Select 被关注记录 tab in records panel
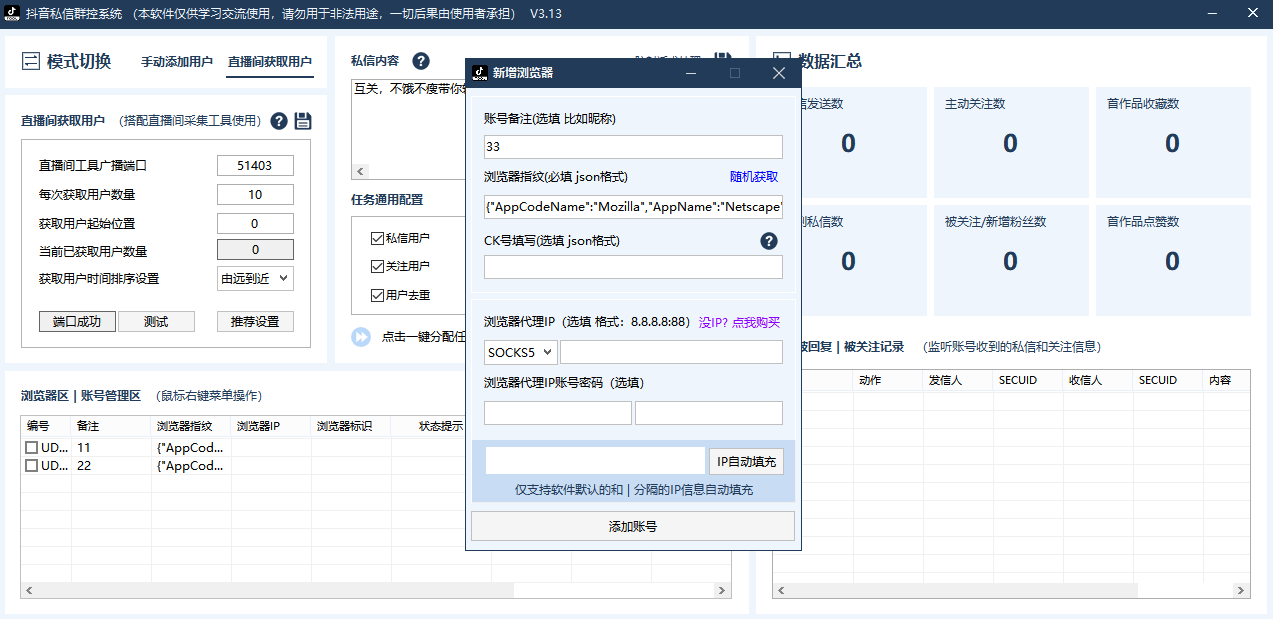Viewport: 1273px width, 619px height. tap(874, 347)
